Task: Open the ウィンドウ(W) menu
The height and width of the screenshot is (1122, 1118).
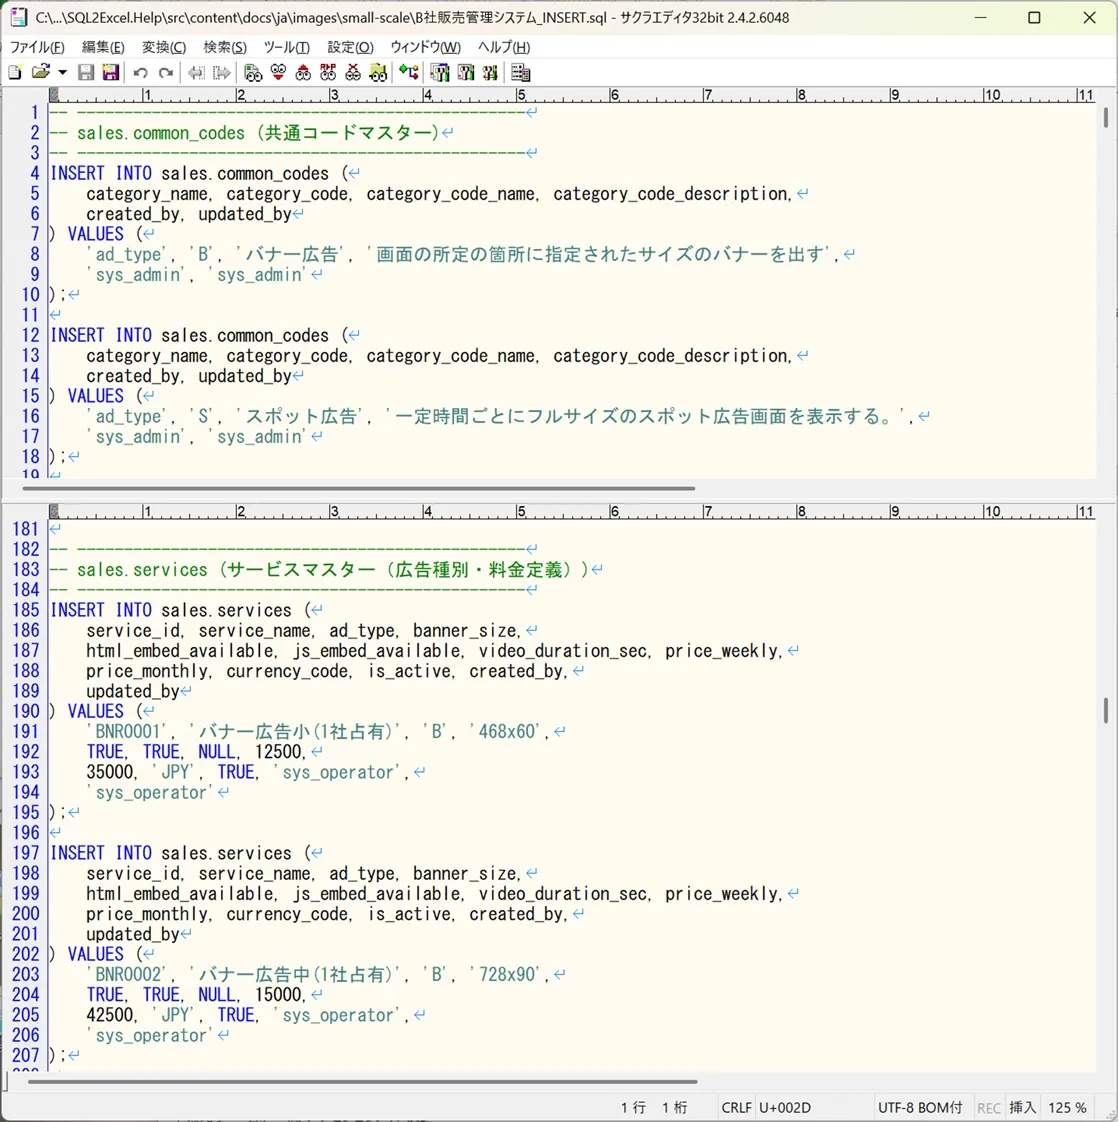Action: (x=425, y=47)
